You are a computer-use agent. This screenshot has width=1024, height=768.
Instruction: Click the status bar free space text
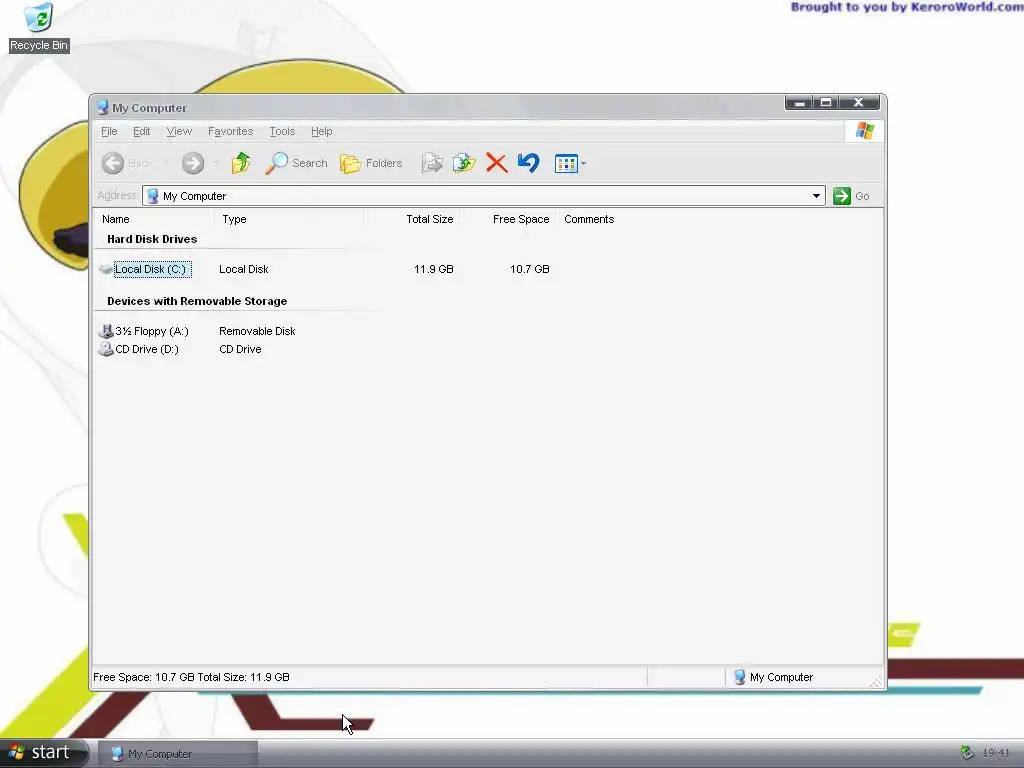191,677
